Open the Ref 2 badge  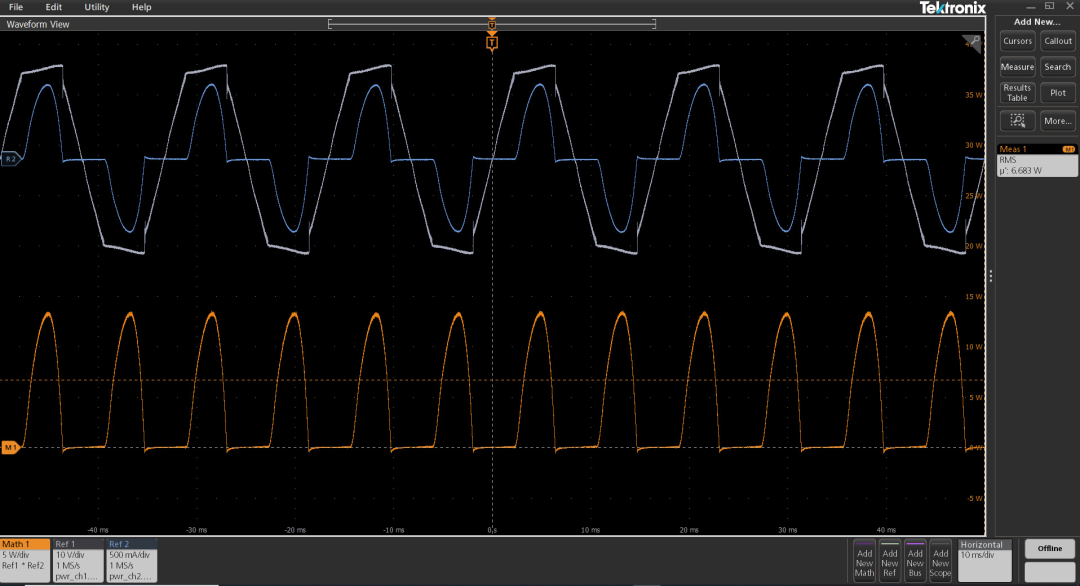pos(131,560)
